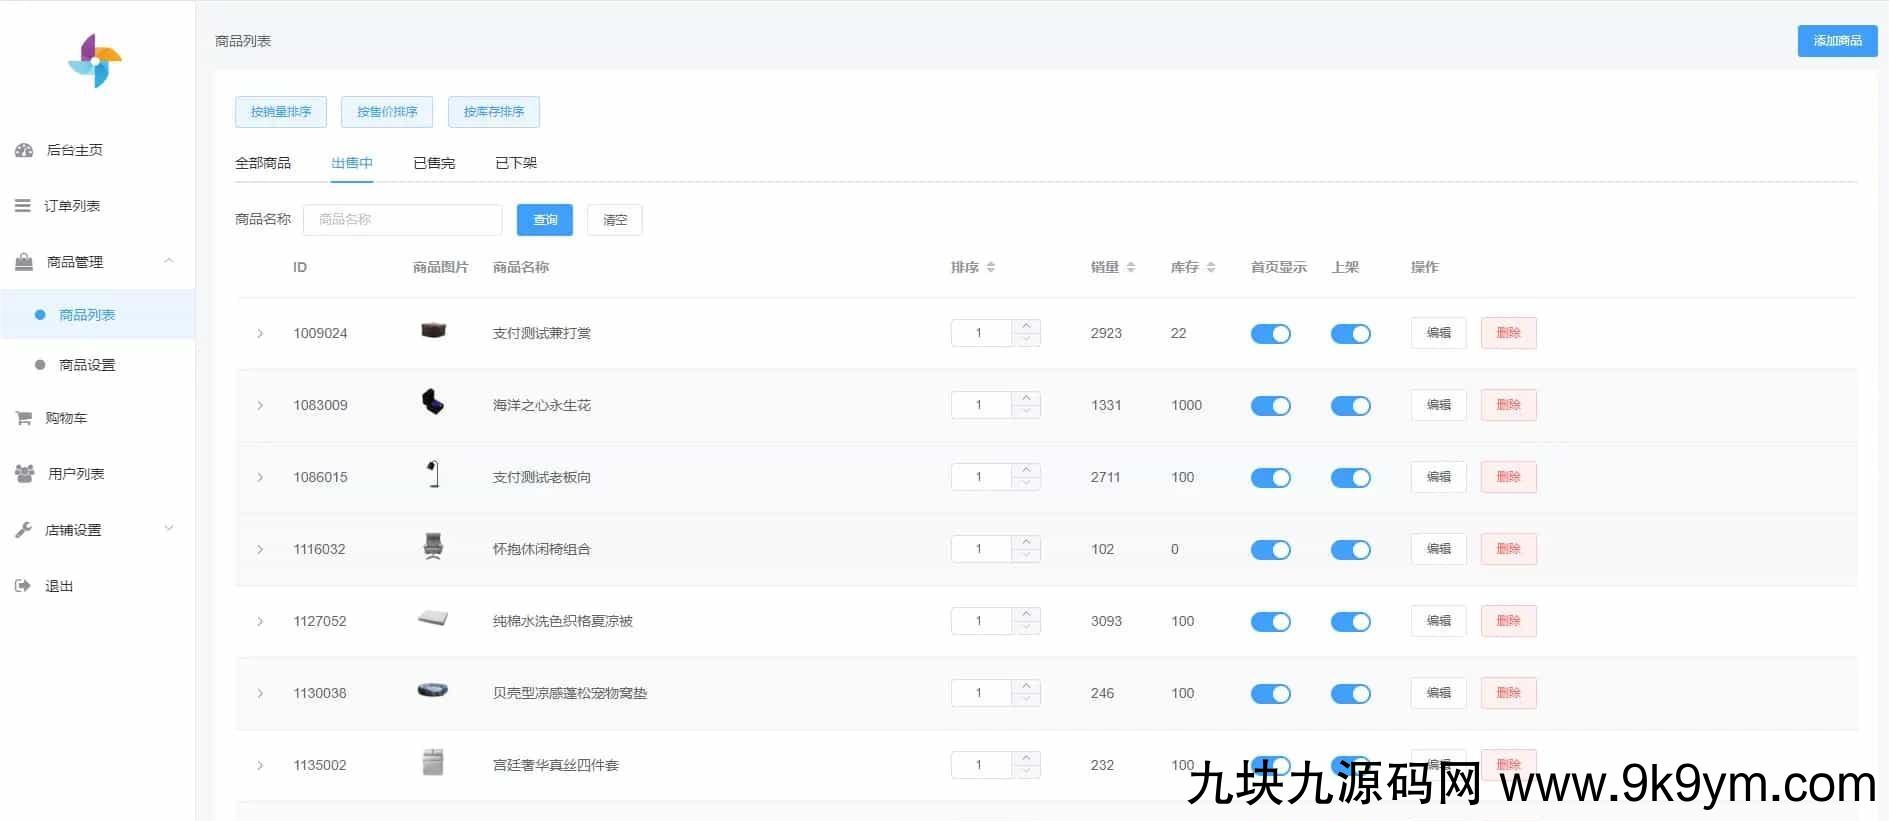Expand row details for product 1009024
Viewport: 1889px width, 821px height.
260,334
